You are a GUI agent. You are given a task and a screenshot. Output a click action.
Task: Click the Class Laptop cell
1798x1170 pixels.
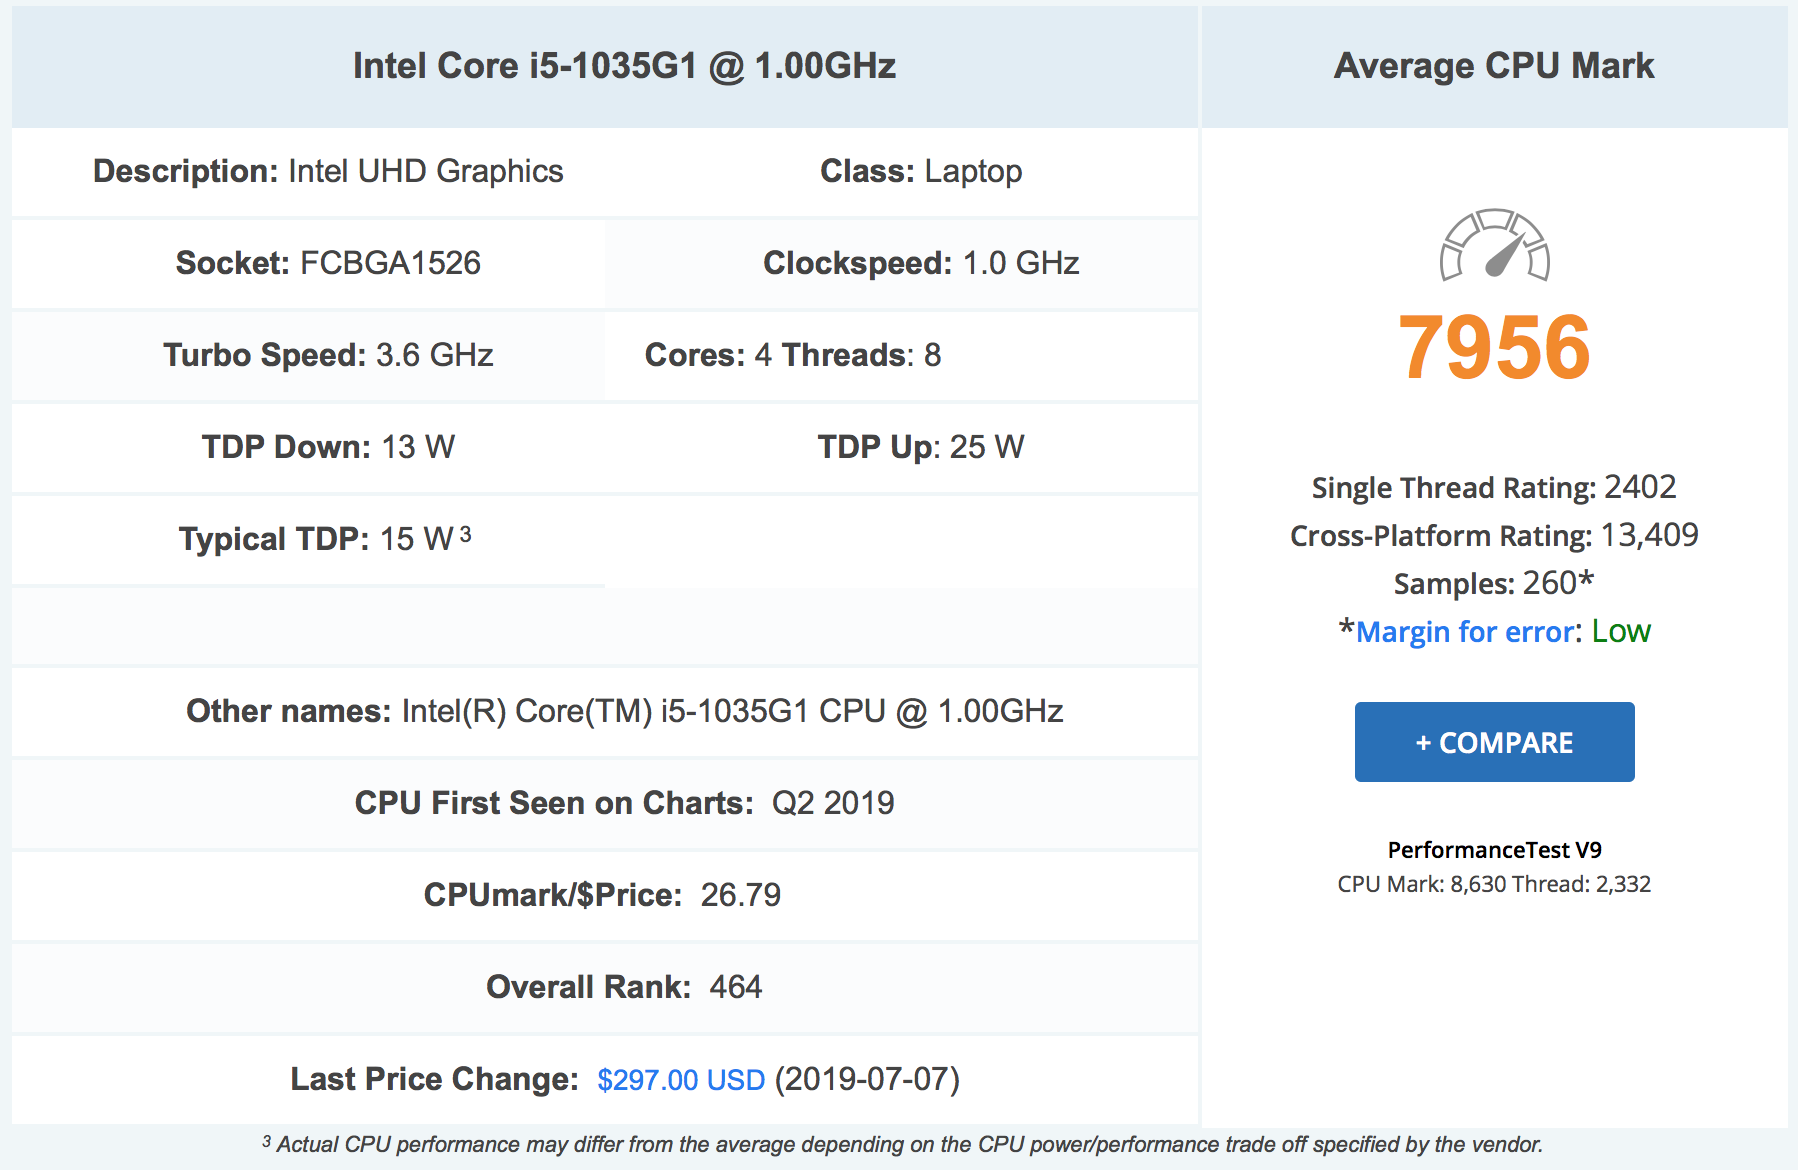(902, 171)
